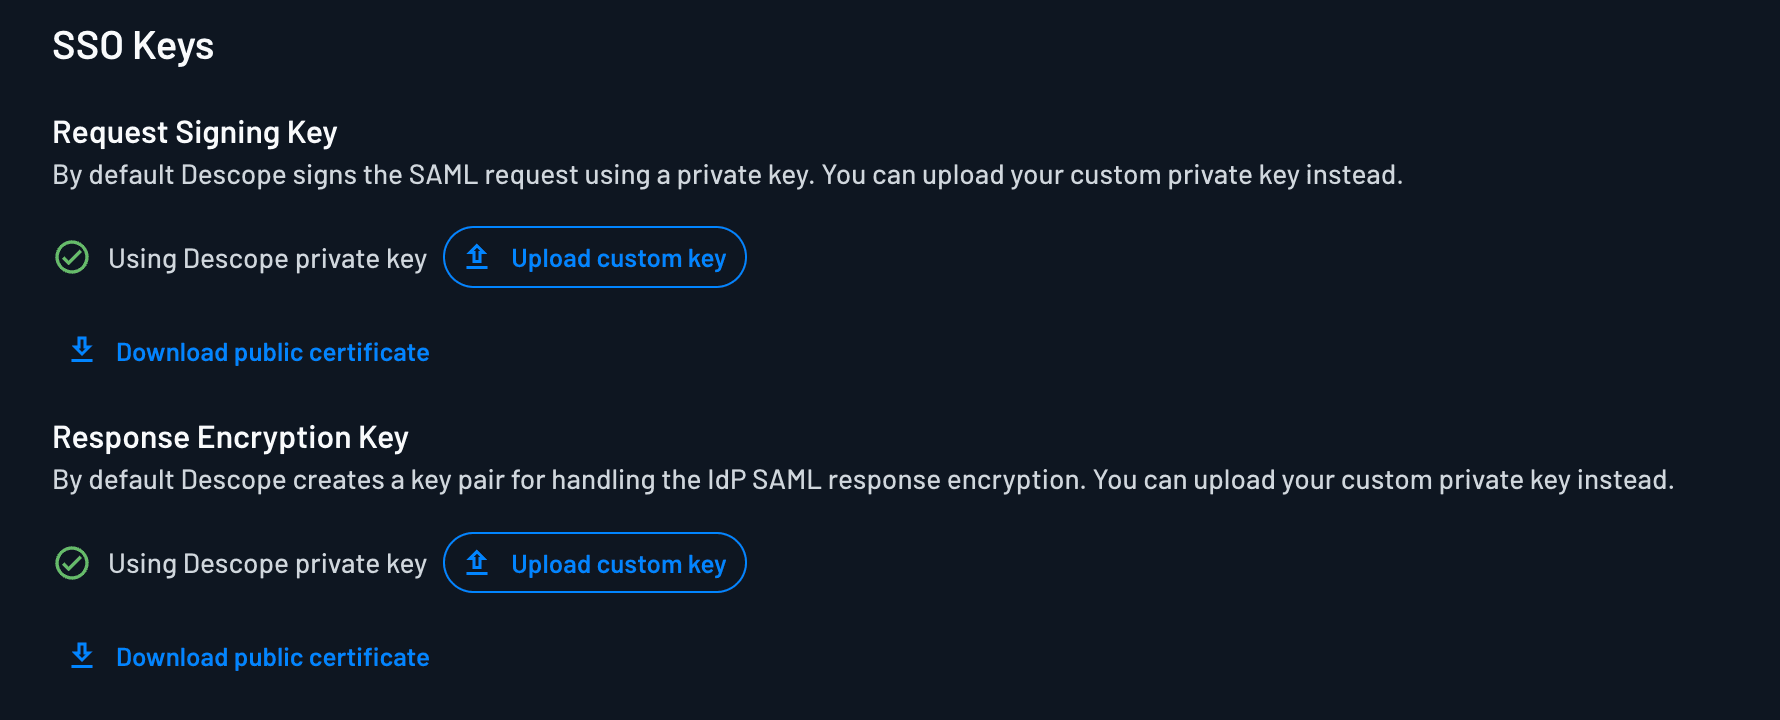Upload custom key for Response Encryption Key
The height and width of the screenshot is (720, 1780).
[x=595, y=563]
